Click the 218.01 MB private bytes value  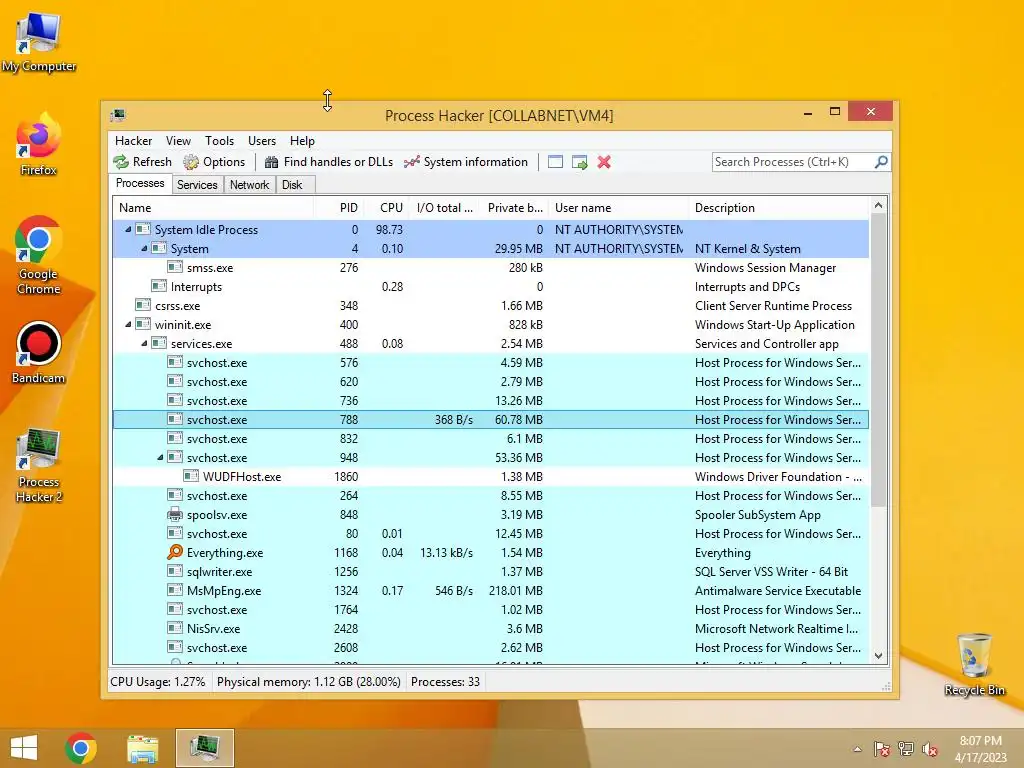point(516,590)
